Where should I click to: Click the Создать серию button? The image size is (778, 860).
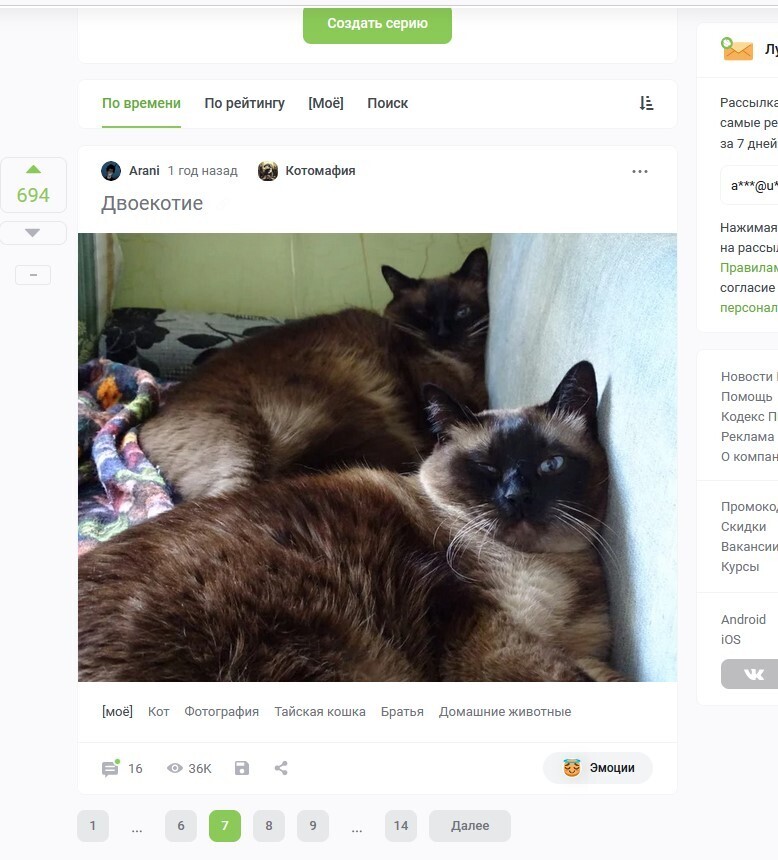377,24
